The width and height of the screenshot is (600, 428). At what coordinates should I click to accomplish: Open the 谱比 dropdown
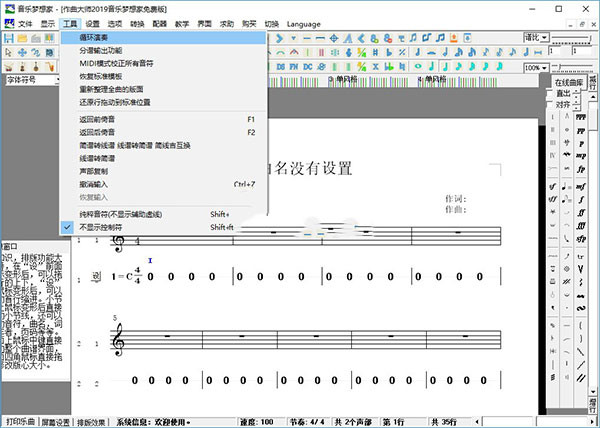click(543, 37)
